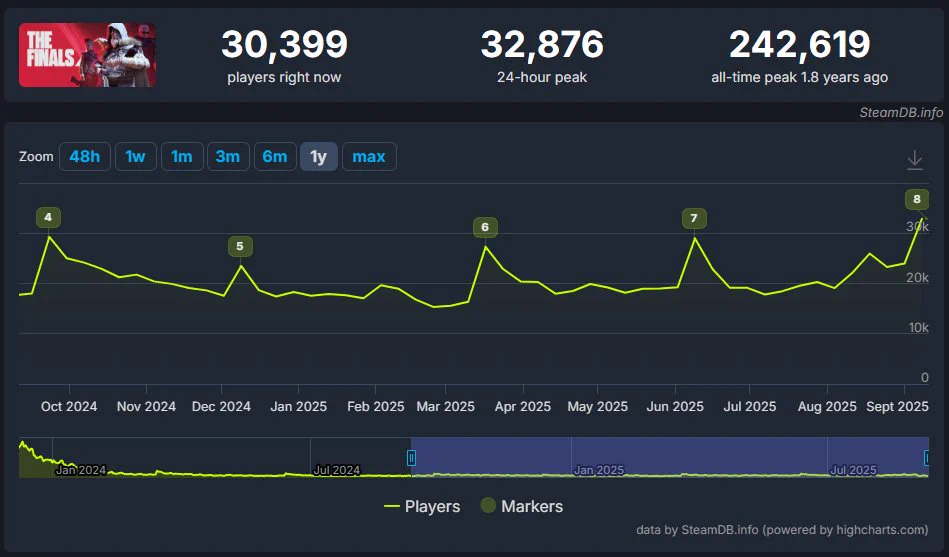The image size is (949, 557).
Task: Set zoom range to max
Action: [369, 157]
